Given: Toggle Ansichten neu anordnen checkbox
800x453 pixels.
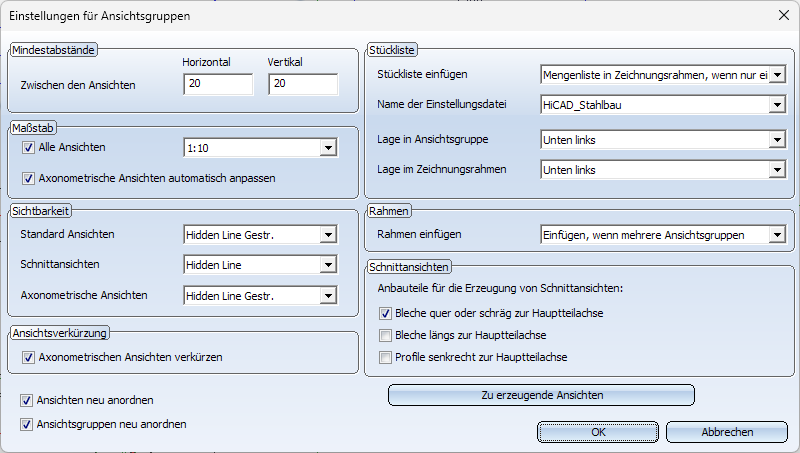Looking at the screenshot, I should 27,400.
